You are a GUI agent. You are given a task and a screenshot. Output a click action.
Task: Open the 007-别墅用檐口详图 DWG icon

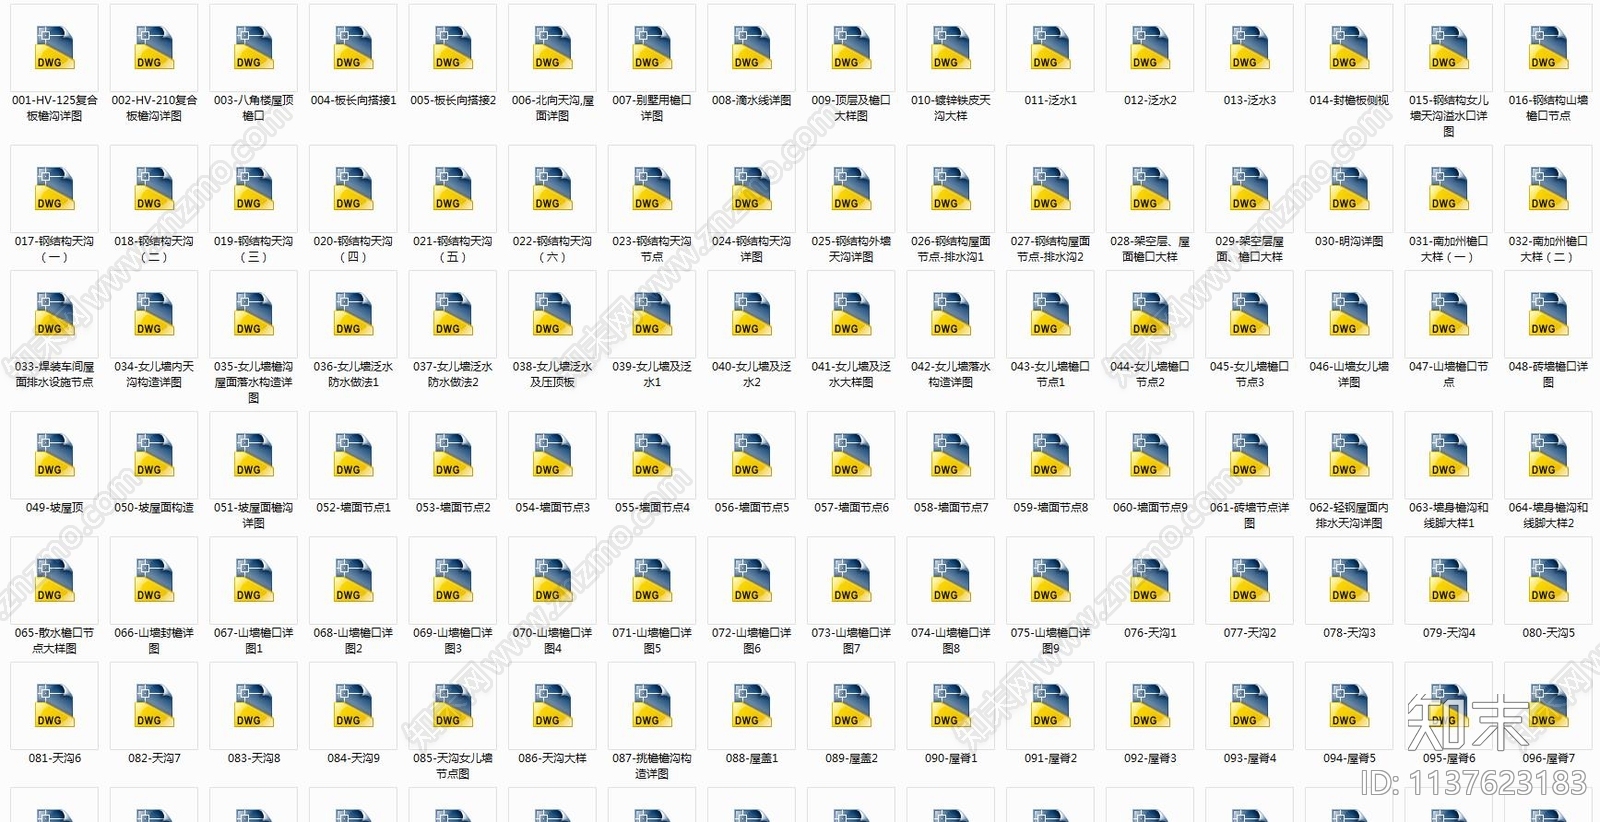(652, 48)
